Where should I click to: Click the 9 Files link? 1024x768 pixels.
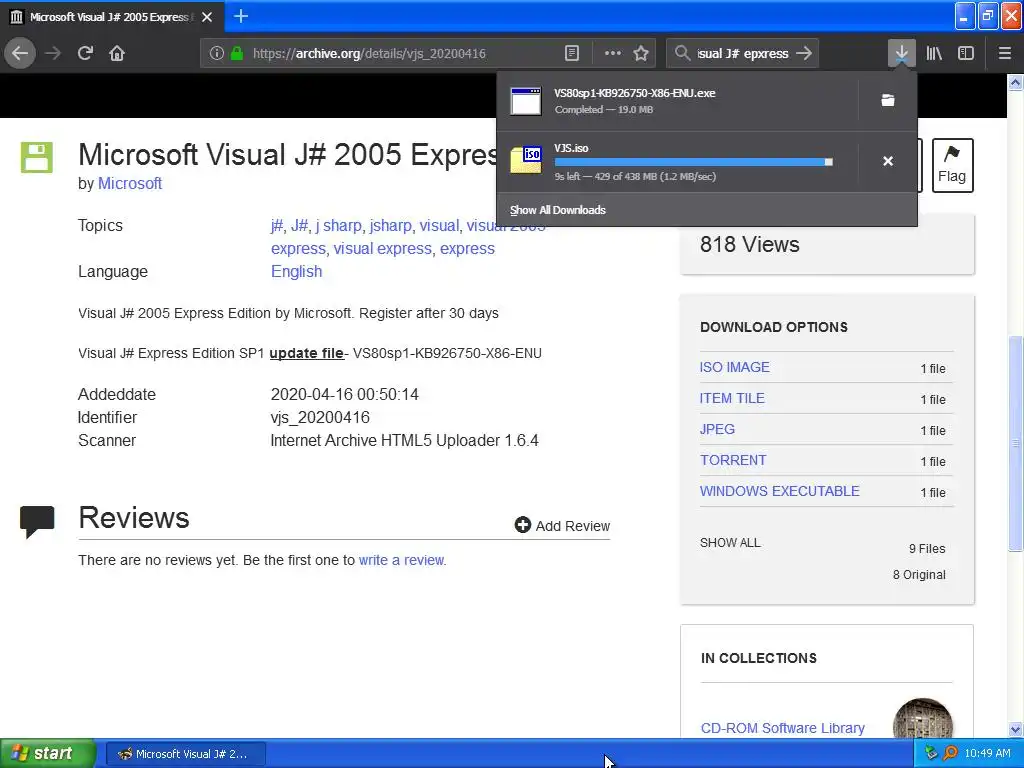pyautogui.click(x=927, y=549)
